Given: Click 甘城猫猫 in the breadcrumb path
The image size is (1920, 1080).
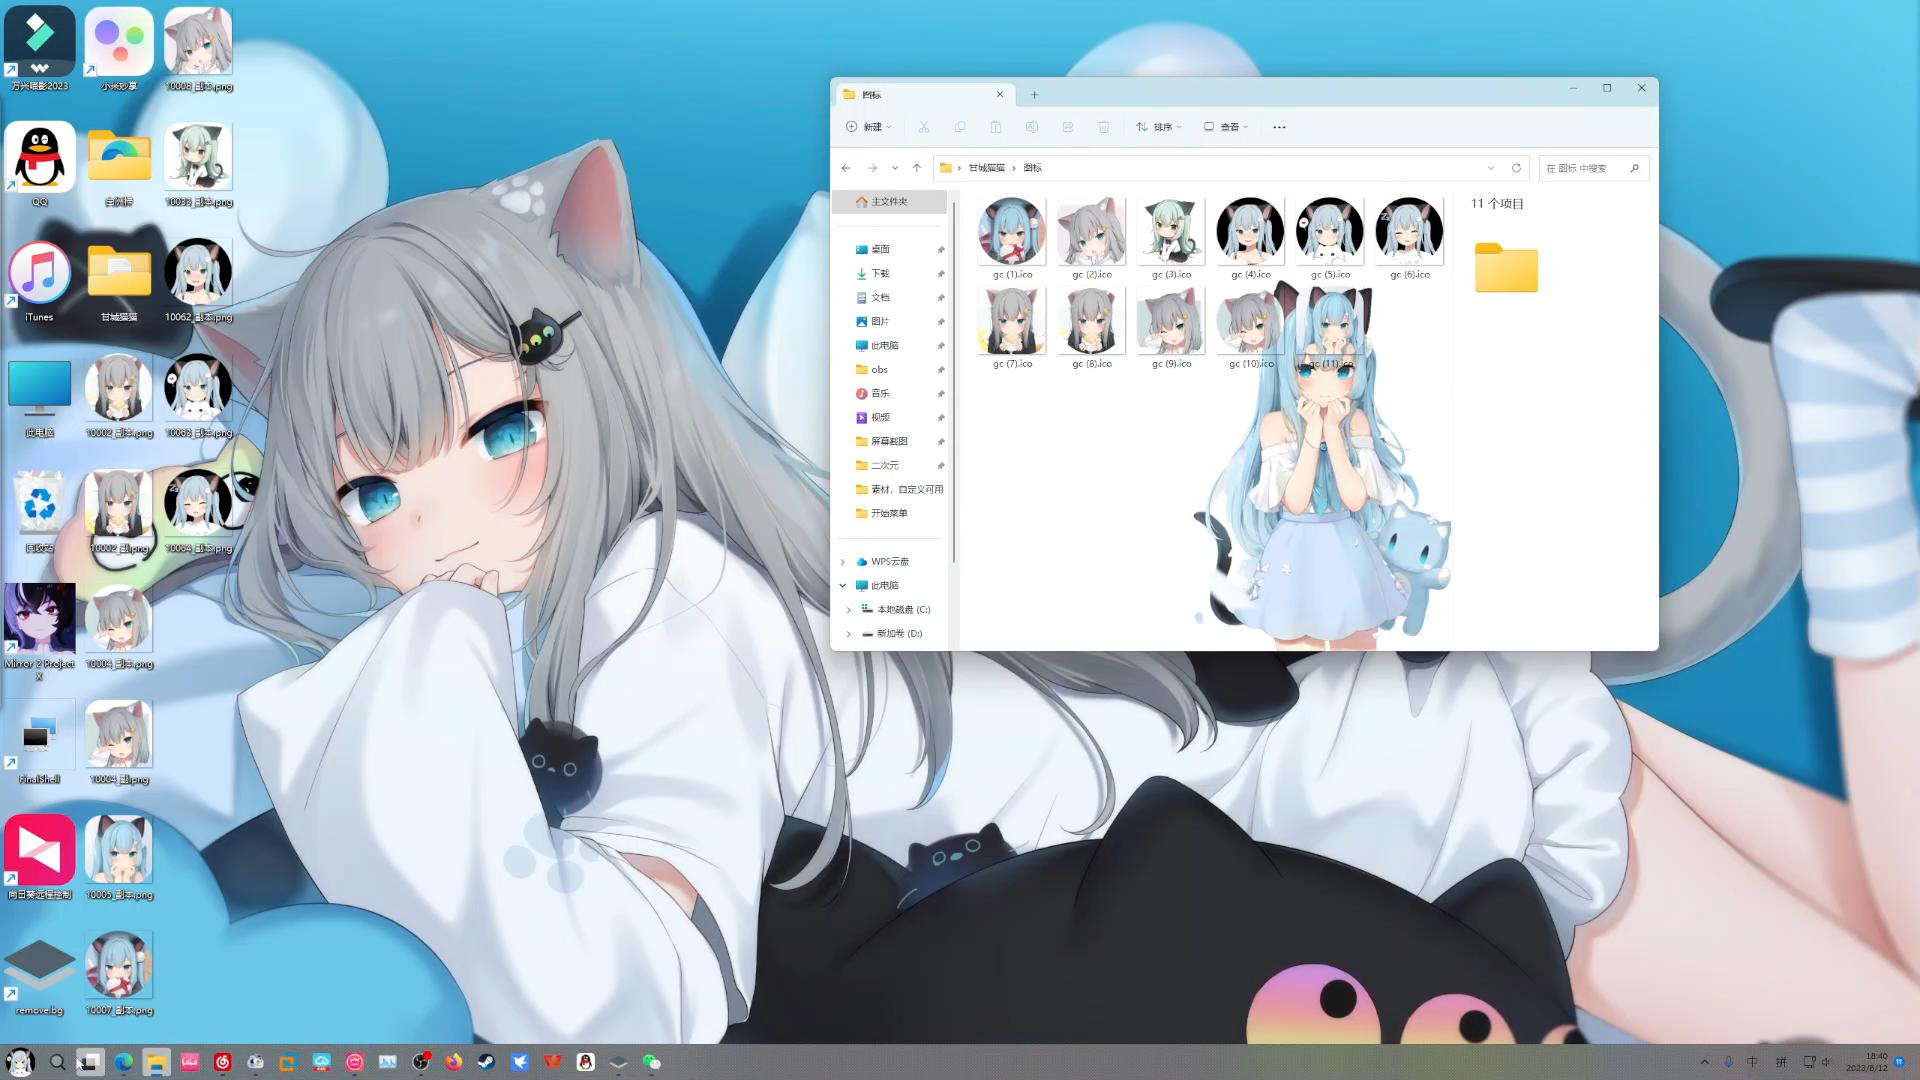Looking at the screenshot, I should pos(986,168).
